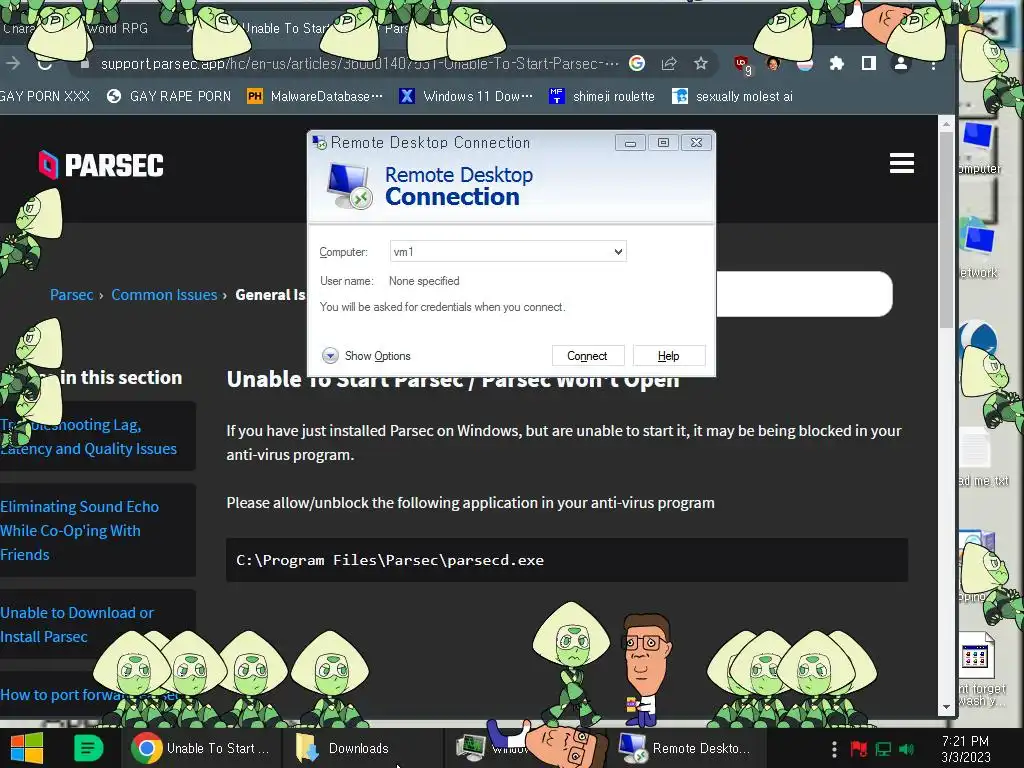Open the share page icon in Chrome
The width and height of the screenshot is (1024, 768).
[x=669, y=63]
